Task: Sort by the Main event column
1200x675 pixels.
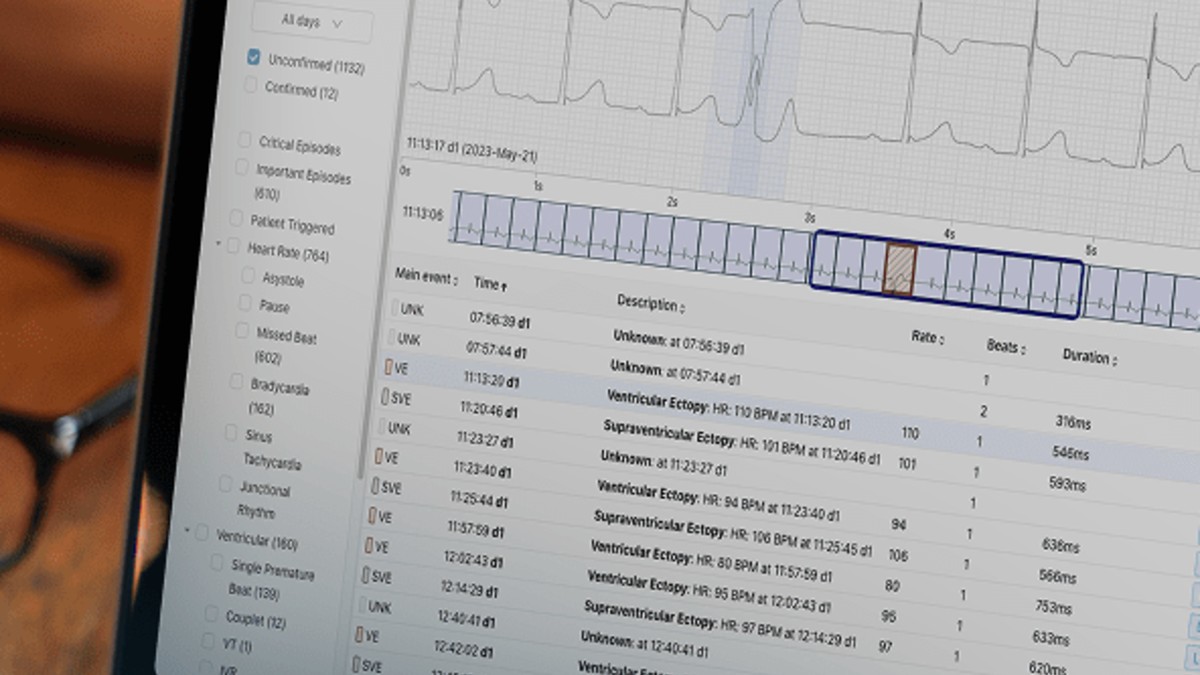Action: coord(427,277)
